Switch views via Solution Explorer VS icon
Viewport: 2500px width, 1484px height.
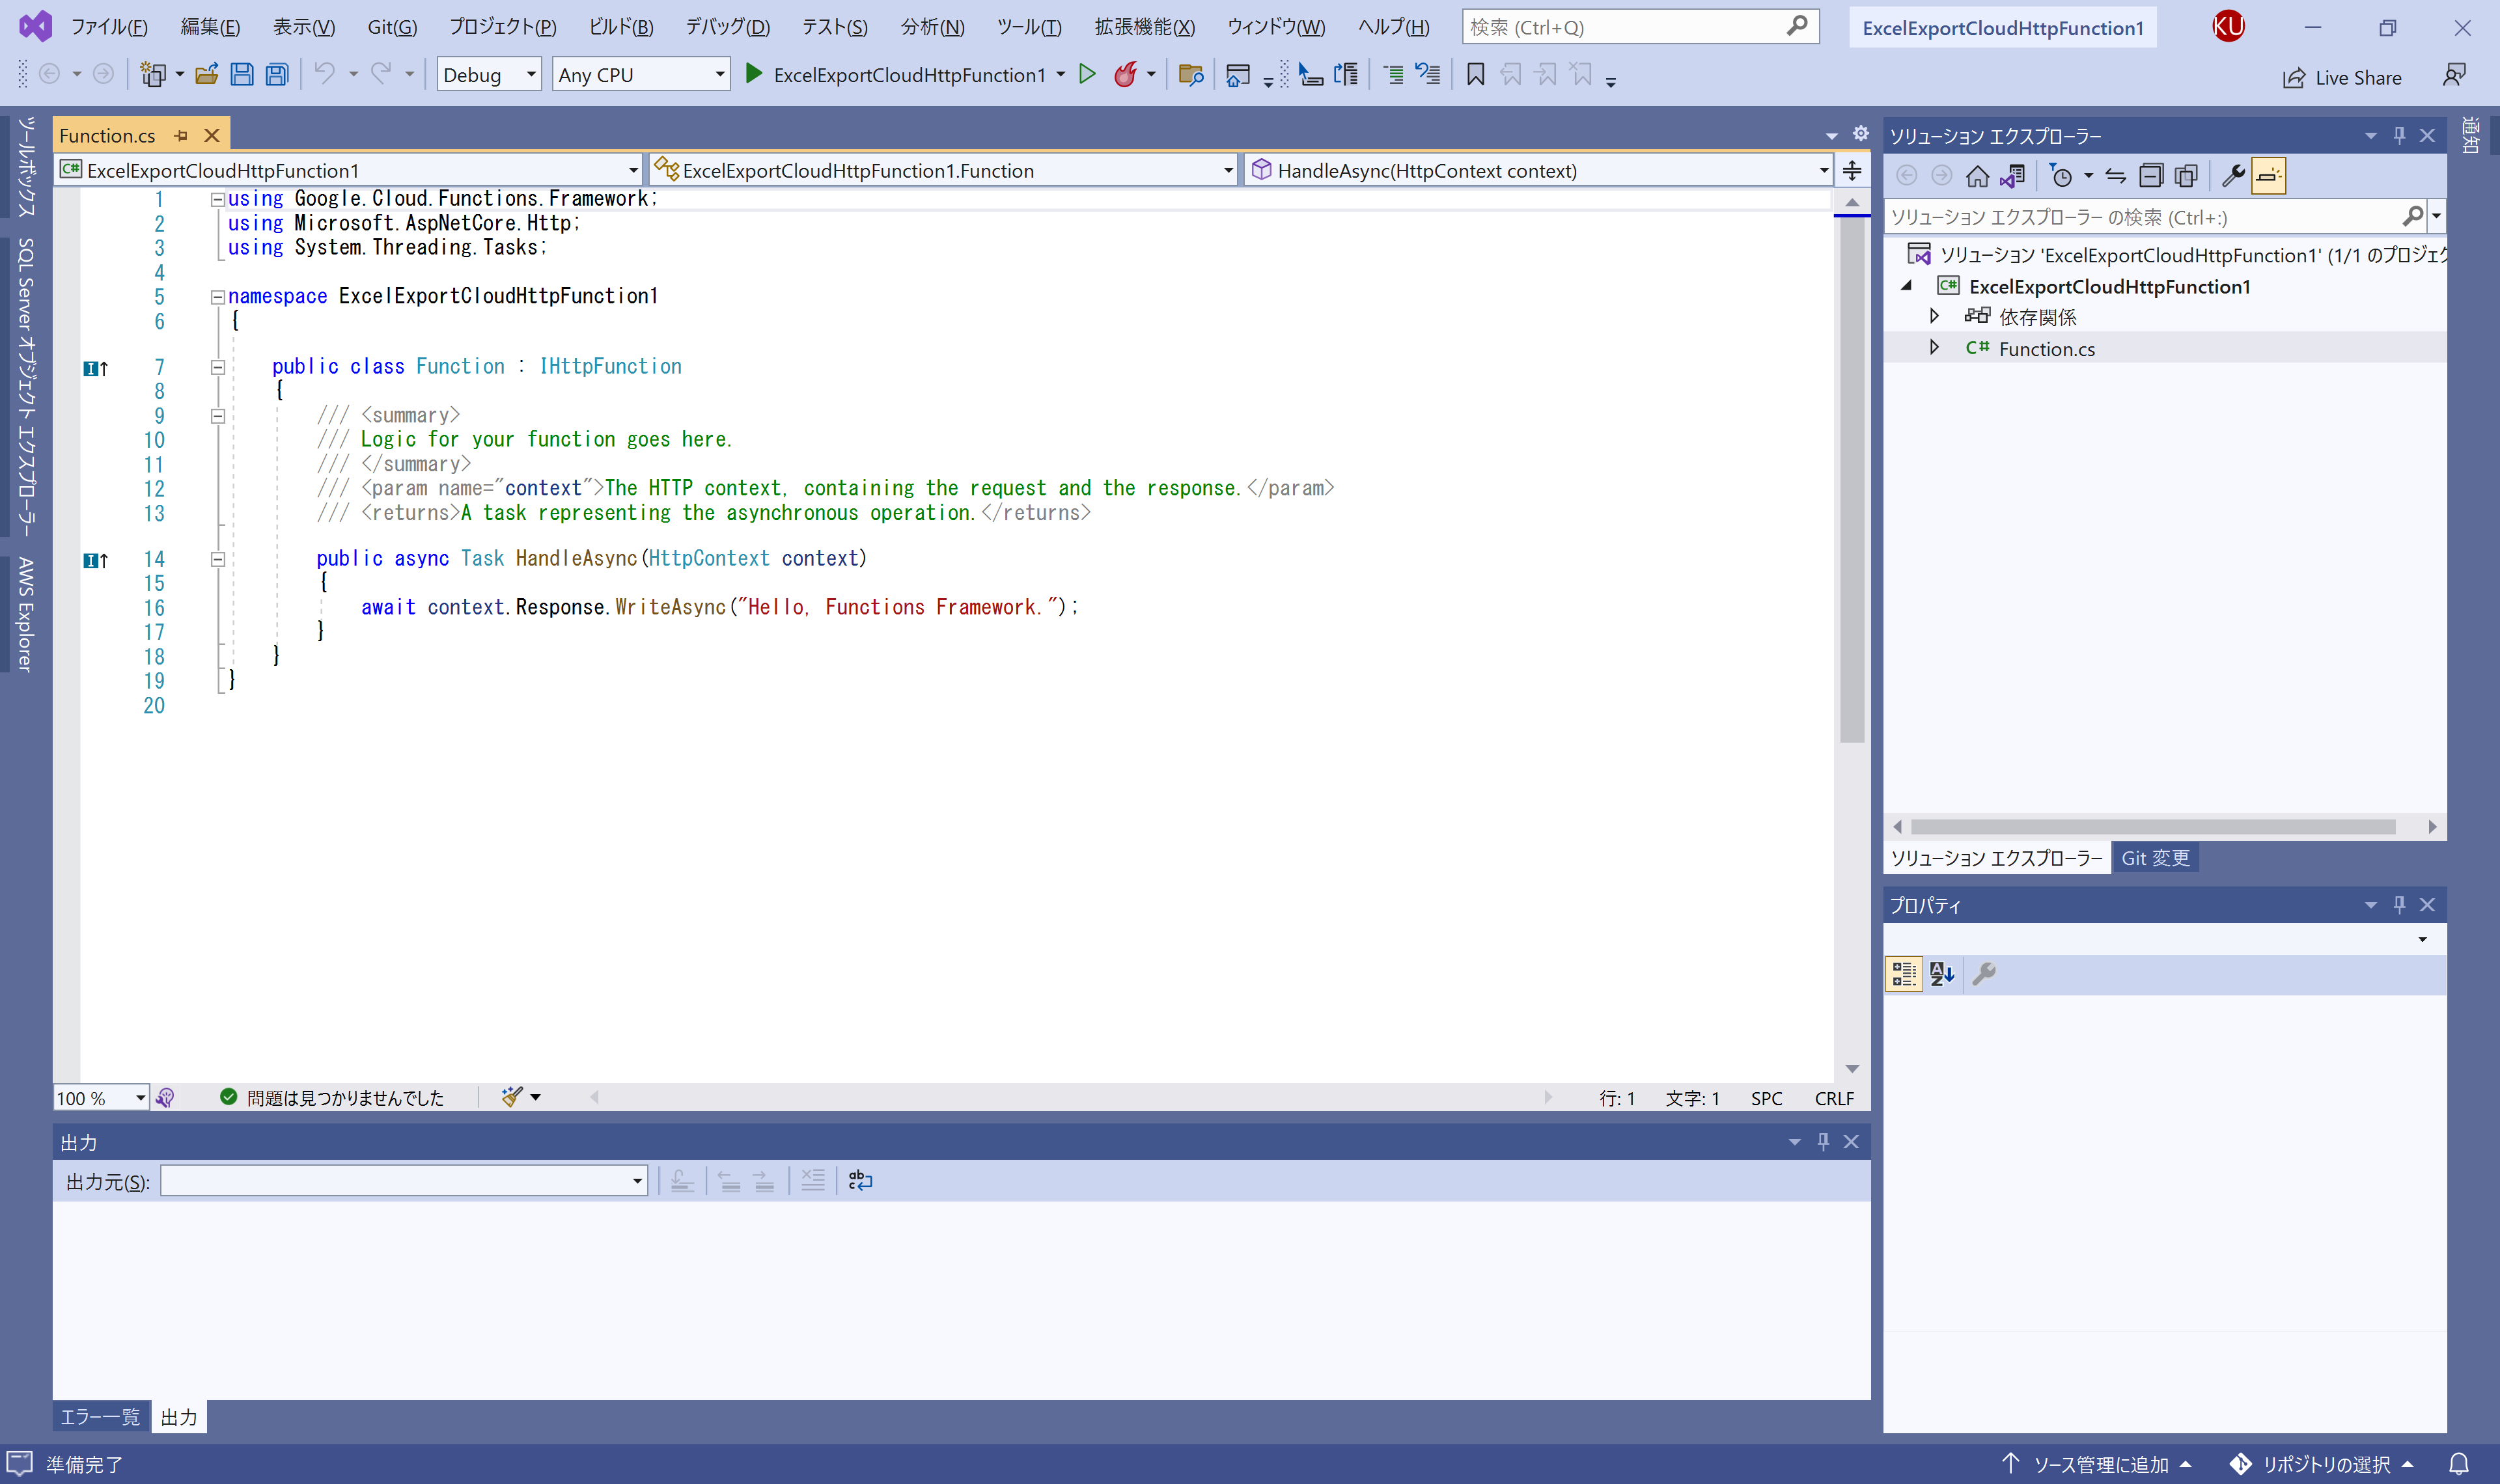(2012, 176)
